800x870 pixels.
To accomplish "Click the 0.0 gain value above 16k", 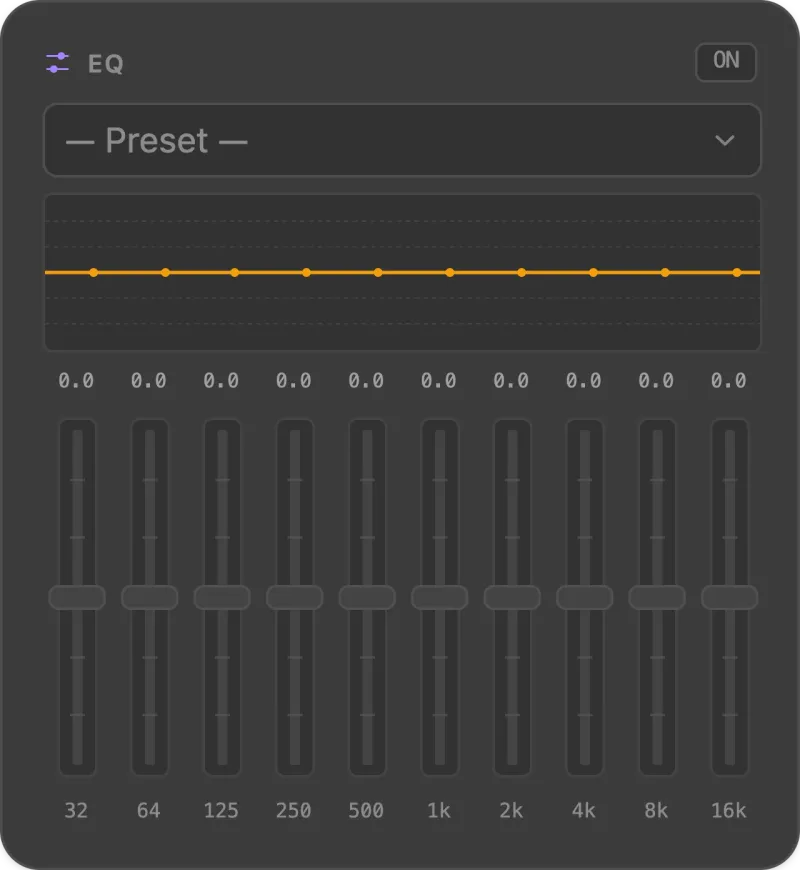I will 728,381.
